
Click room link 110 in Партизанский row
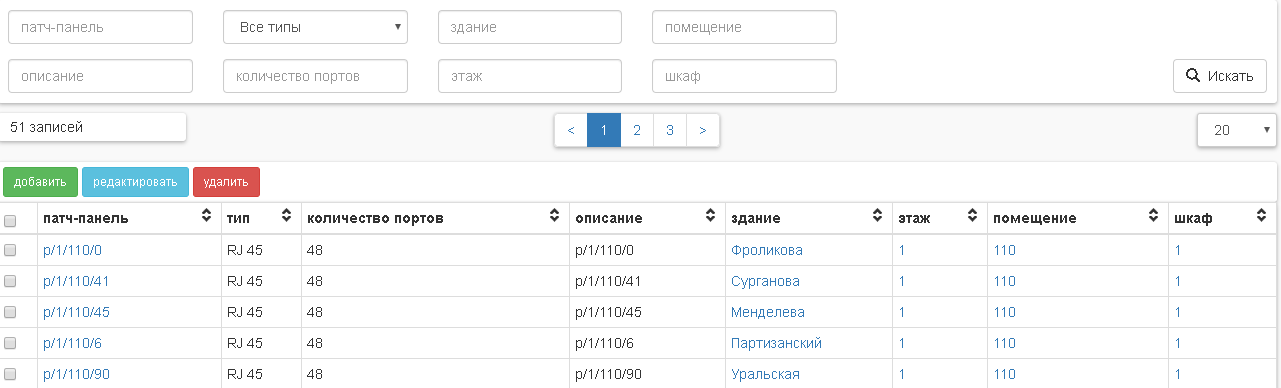click(x=1004, y=343)
